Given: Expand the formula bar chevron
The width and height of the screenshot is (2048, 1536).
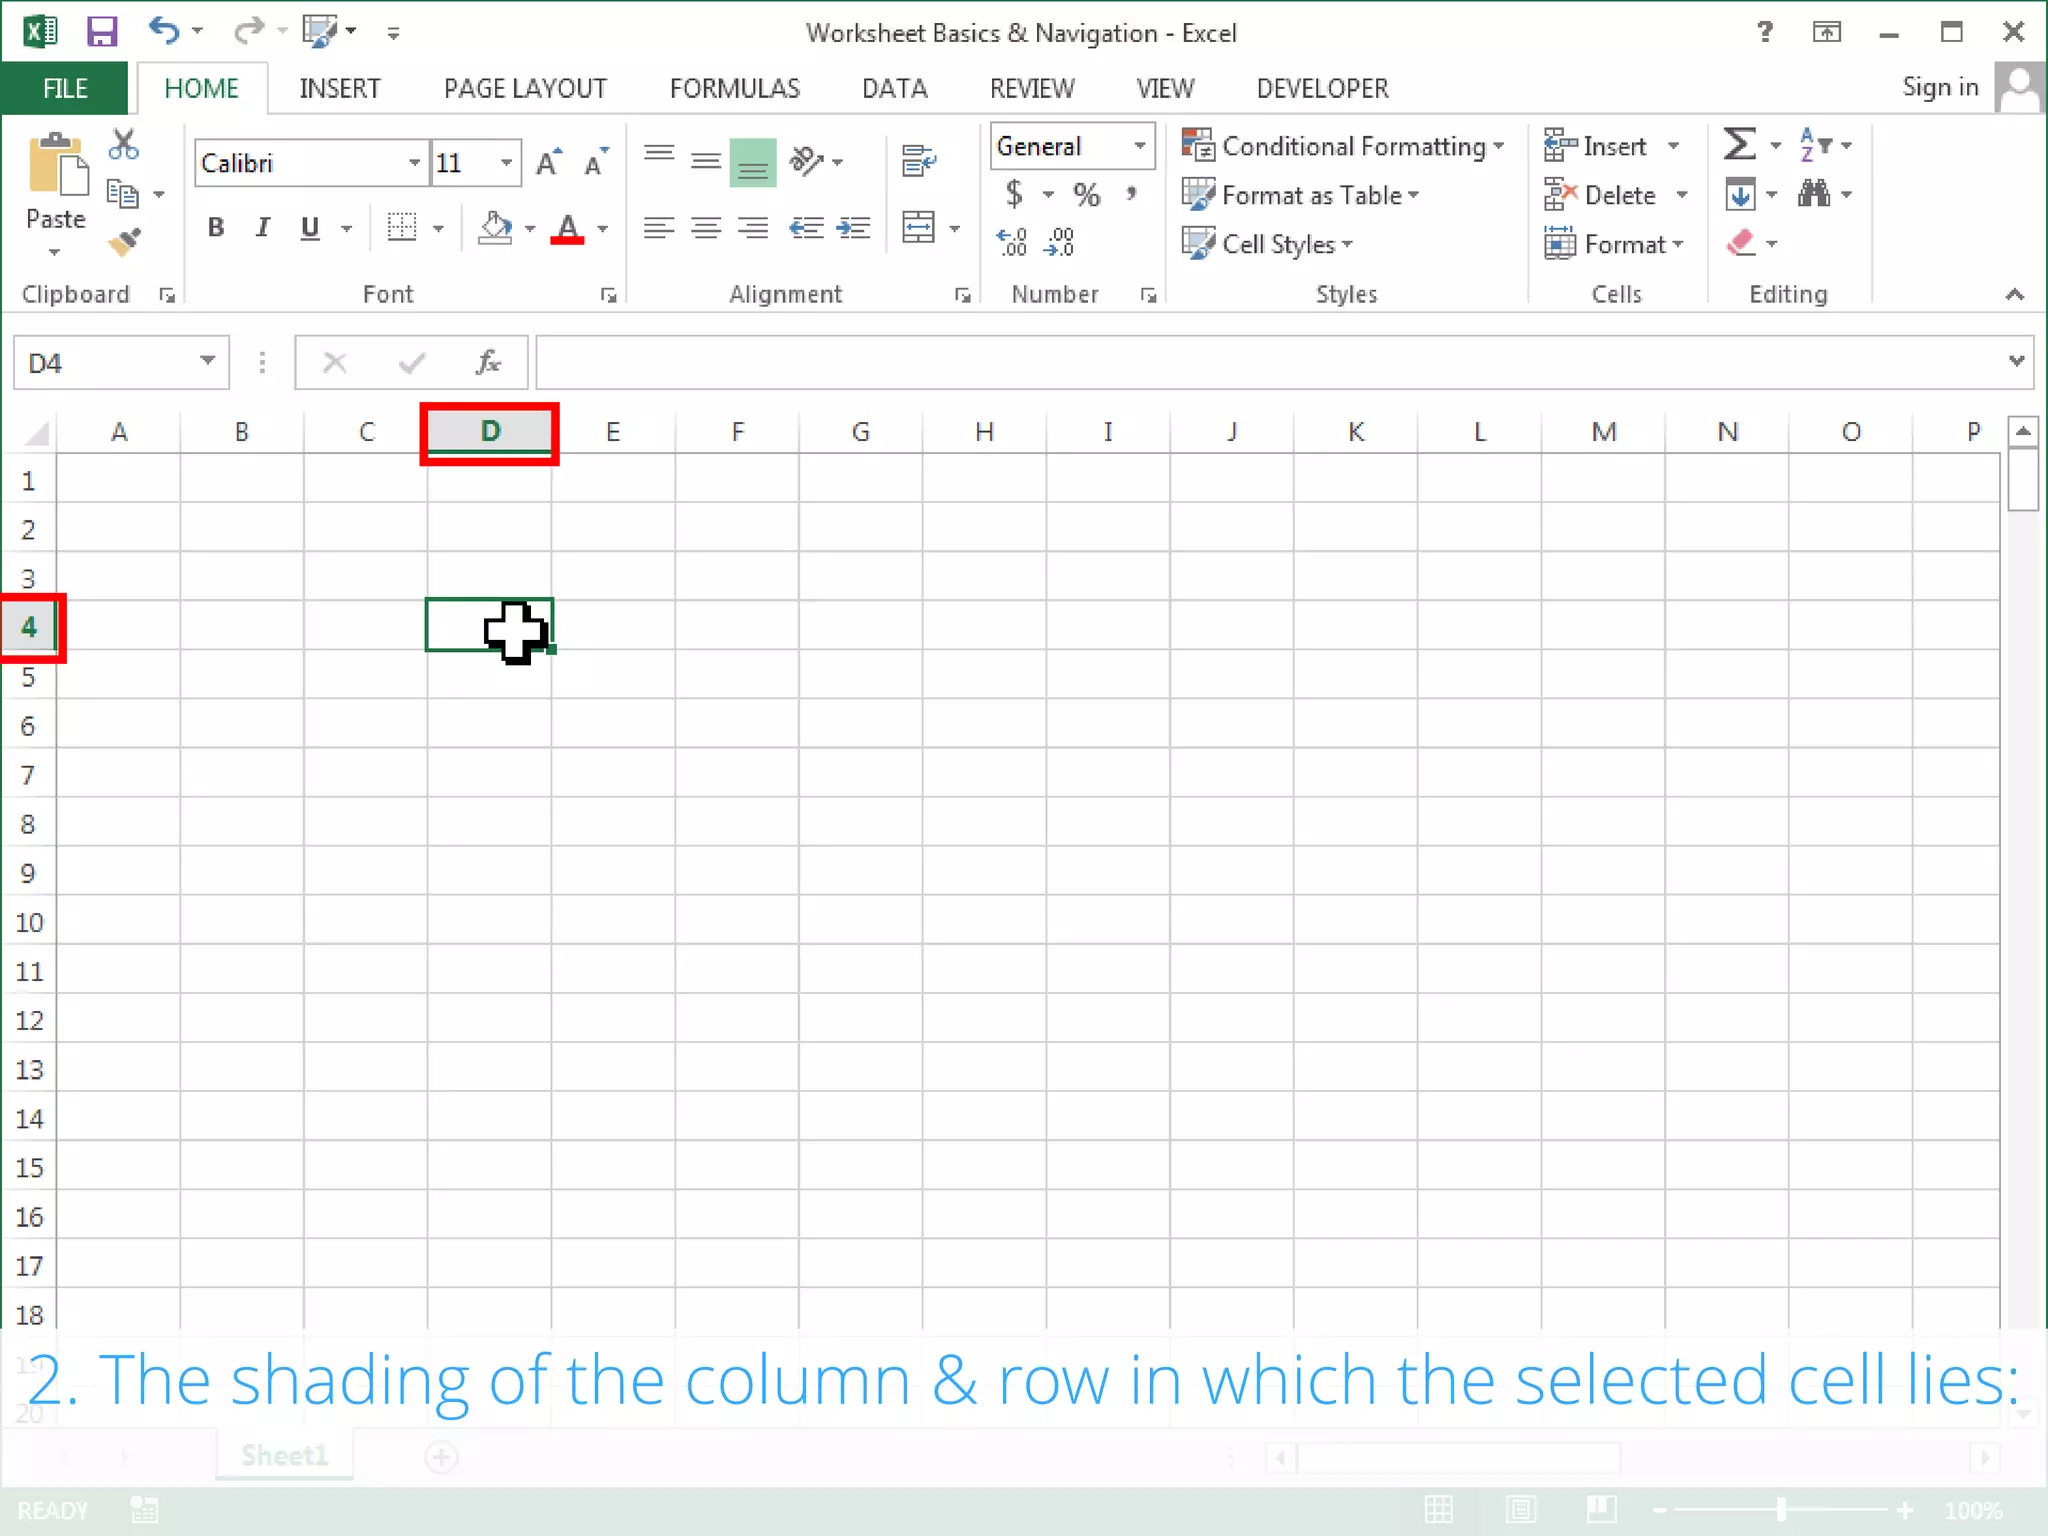Looking at the screenshot, I should coord(2016,361).
